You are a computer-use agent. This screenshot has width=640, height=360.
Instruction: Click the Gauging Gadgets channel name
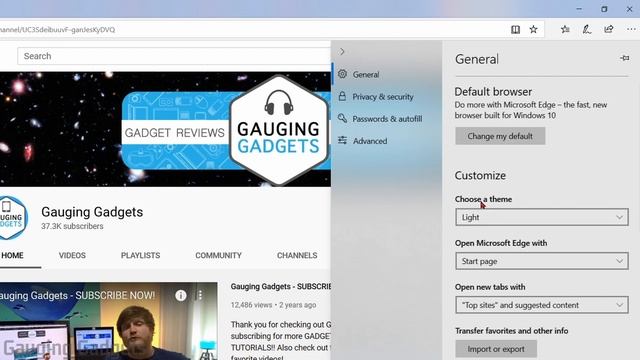(92, 212)
